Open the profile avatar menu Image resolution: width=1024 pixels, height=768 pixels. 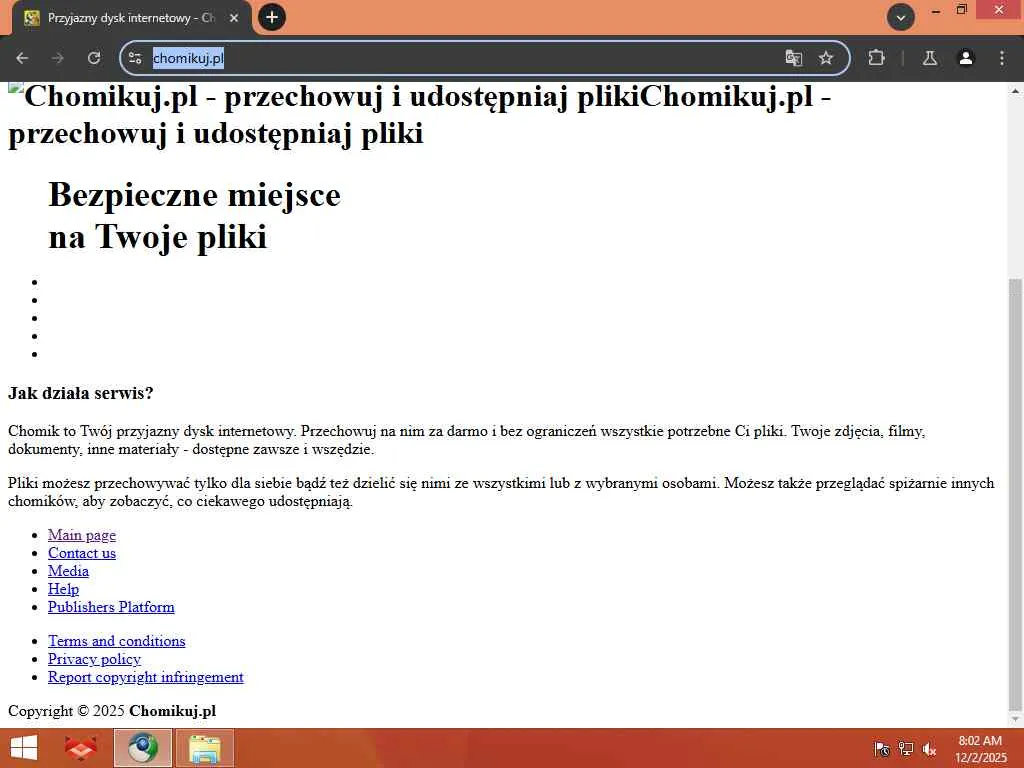coord(965,58)
